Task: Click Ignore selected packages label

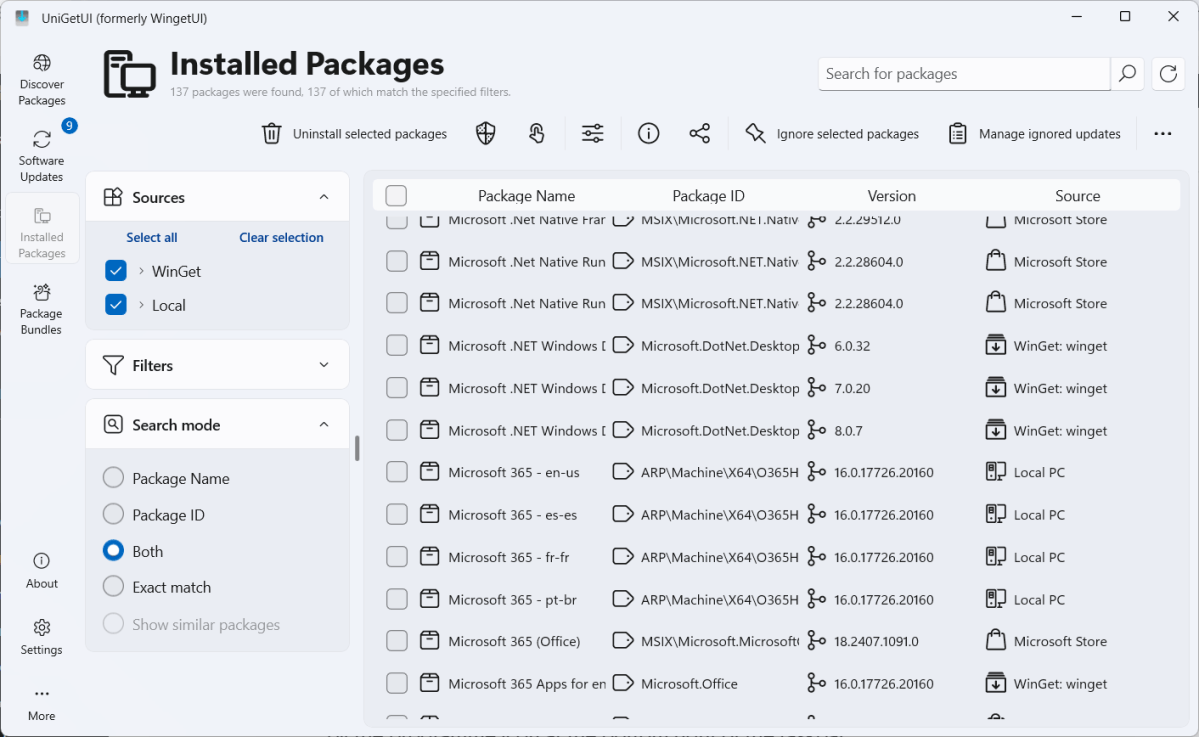Action: click(848, 134)
